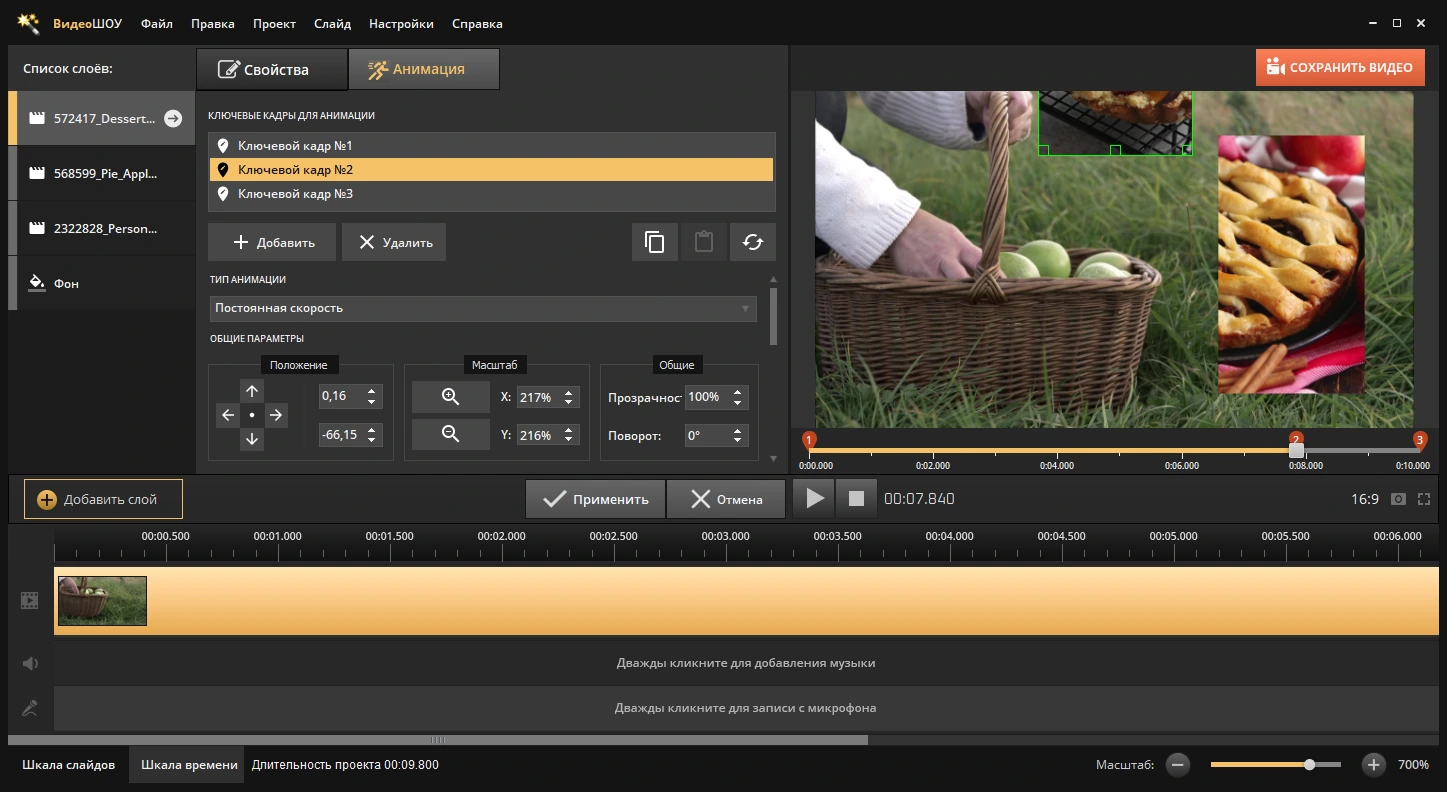Increase the transparency 100% value
1447x792 pixels.
coord(739,392)
